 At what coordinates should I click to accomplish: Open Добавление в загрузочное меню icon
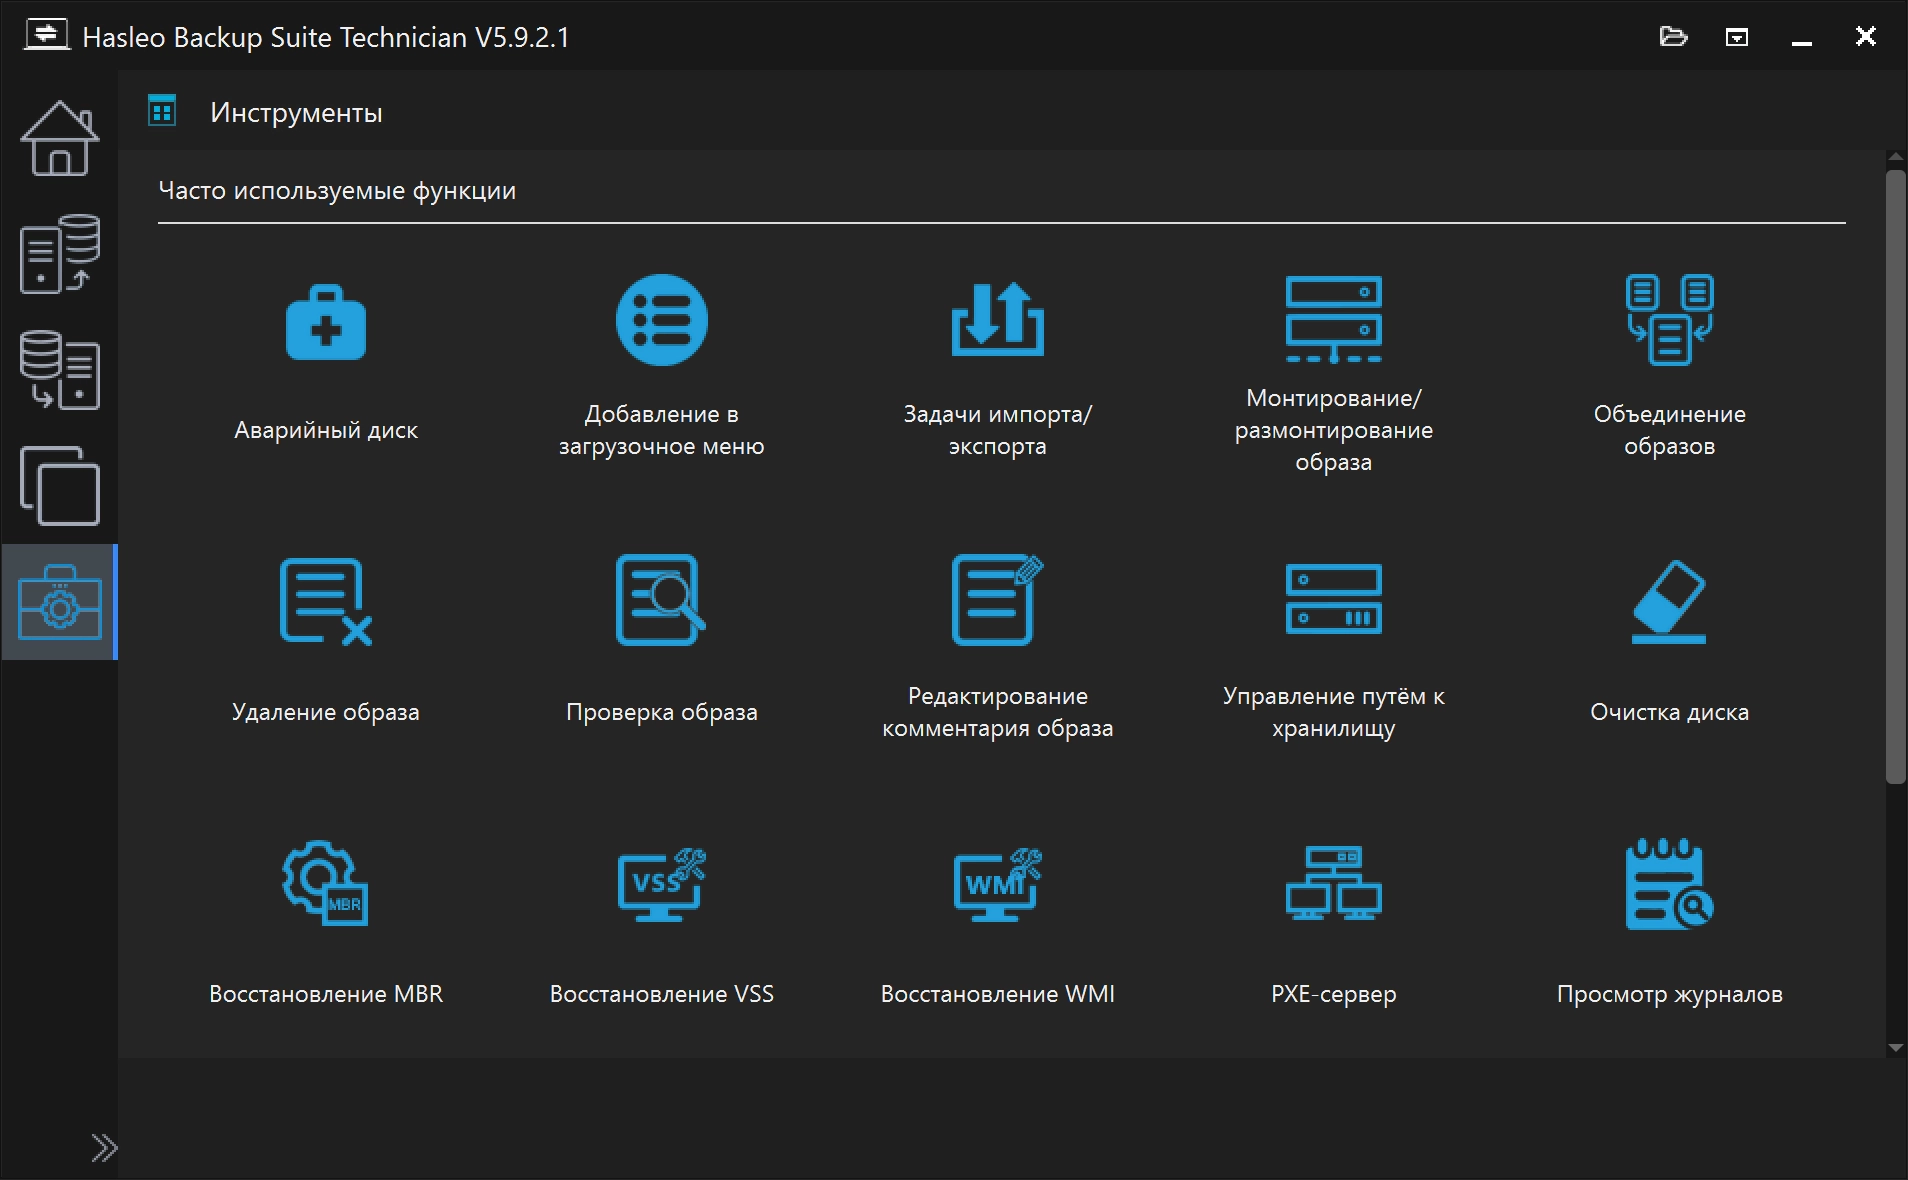coord(662,320)
